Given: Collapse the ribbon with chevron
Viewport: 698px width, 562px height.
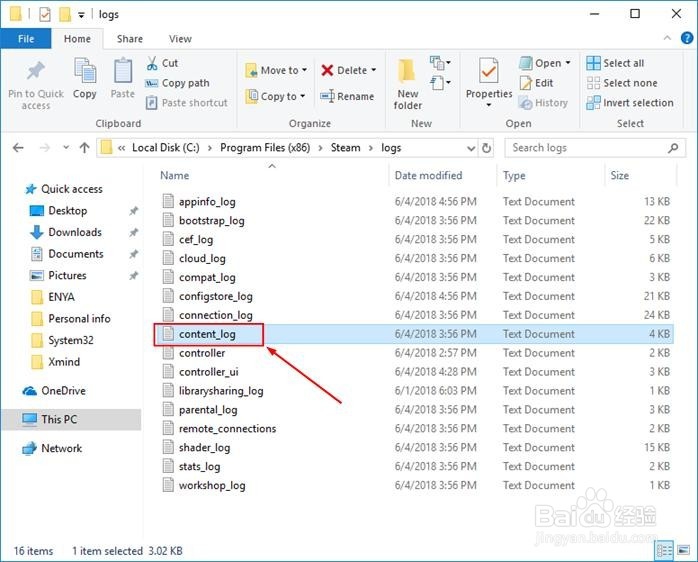Looking at the screenshot, I should (x=667, y=38).
